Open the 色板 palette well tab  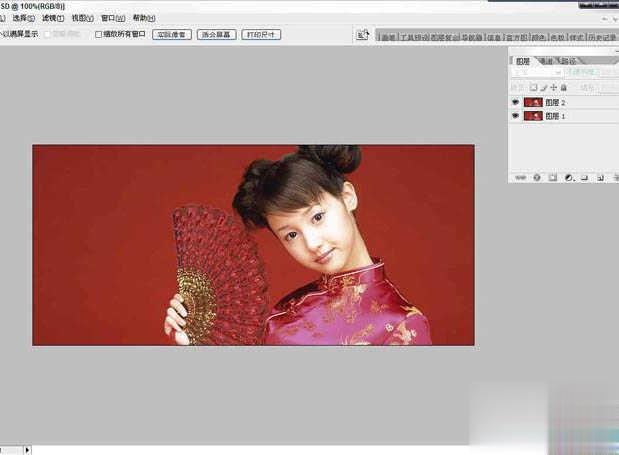click(557, 37)
